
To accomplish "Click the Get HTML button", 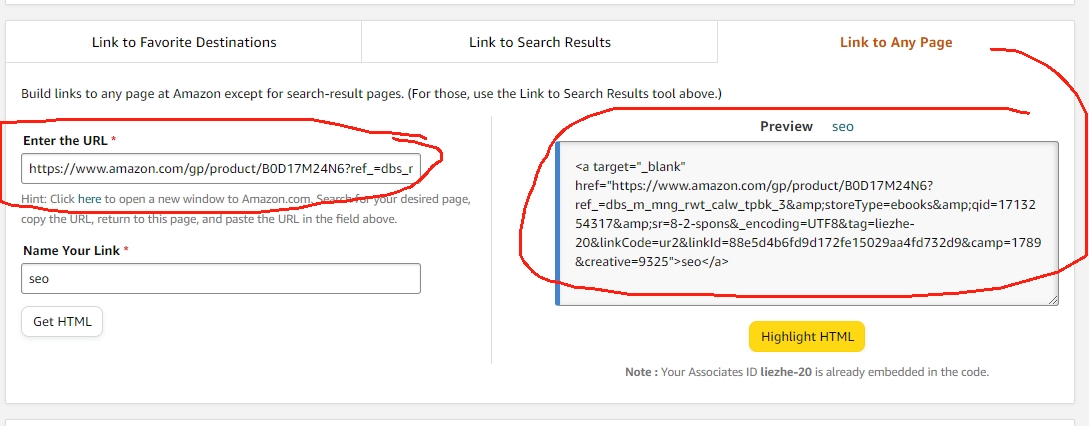I will pos(62,322).
